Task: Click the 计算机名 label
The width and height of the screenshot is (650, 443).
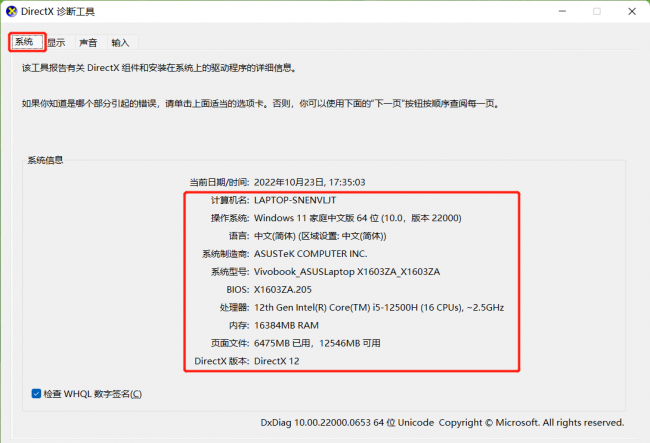Action: (x=230, y=200)
